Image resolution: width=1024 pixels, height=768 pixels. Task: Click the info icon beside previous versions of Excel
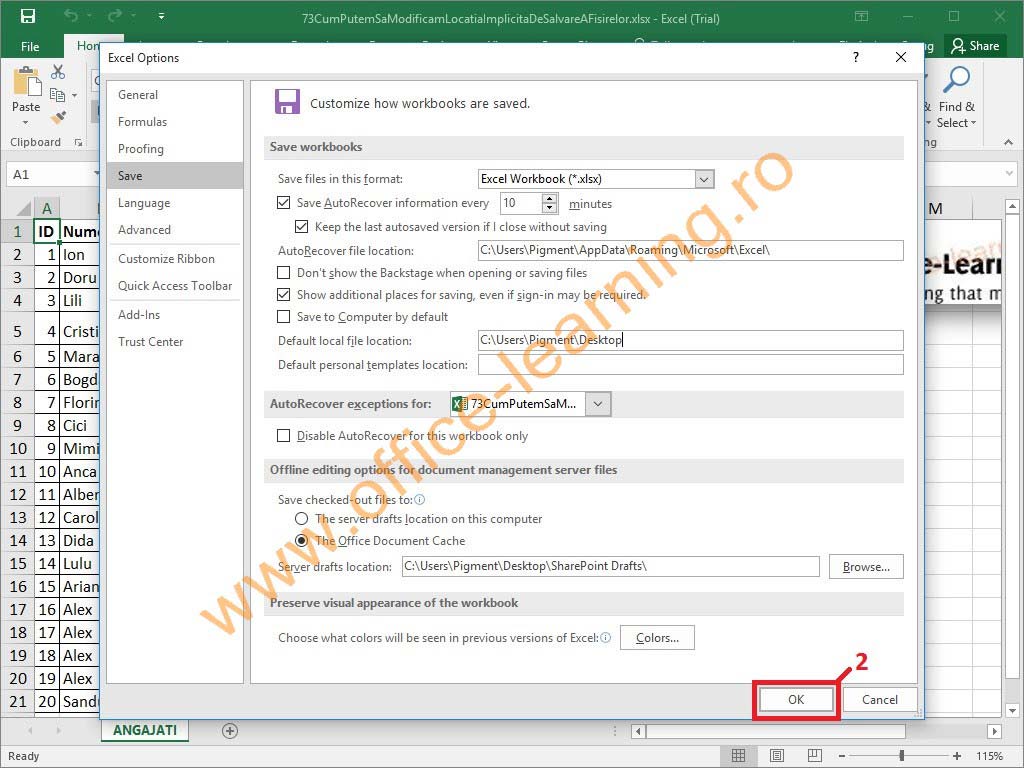[x=605, y=637]
